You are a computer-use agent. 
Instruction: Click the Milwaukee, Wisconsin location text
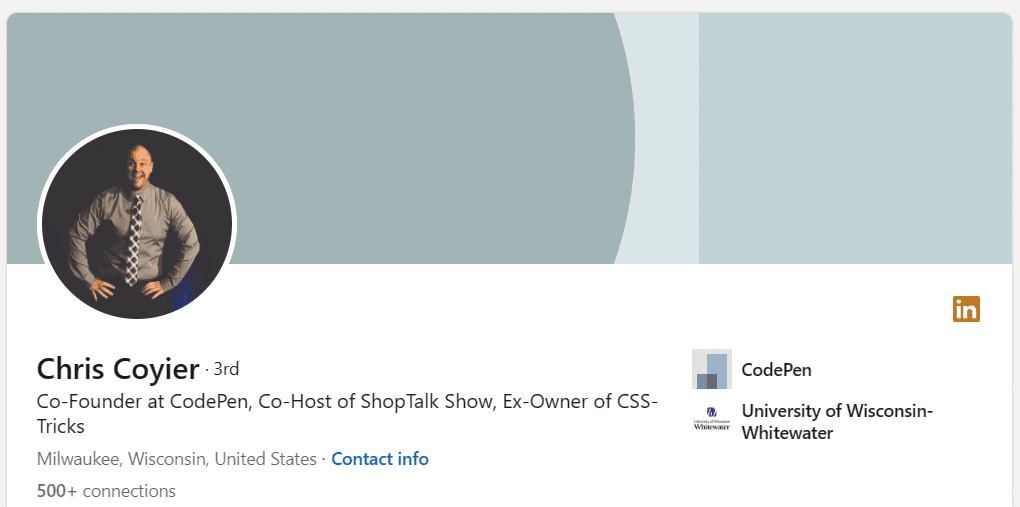click(x=122, y=459)
